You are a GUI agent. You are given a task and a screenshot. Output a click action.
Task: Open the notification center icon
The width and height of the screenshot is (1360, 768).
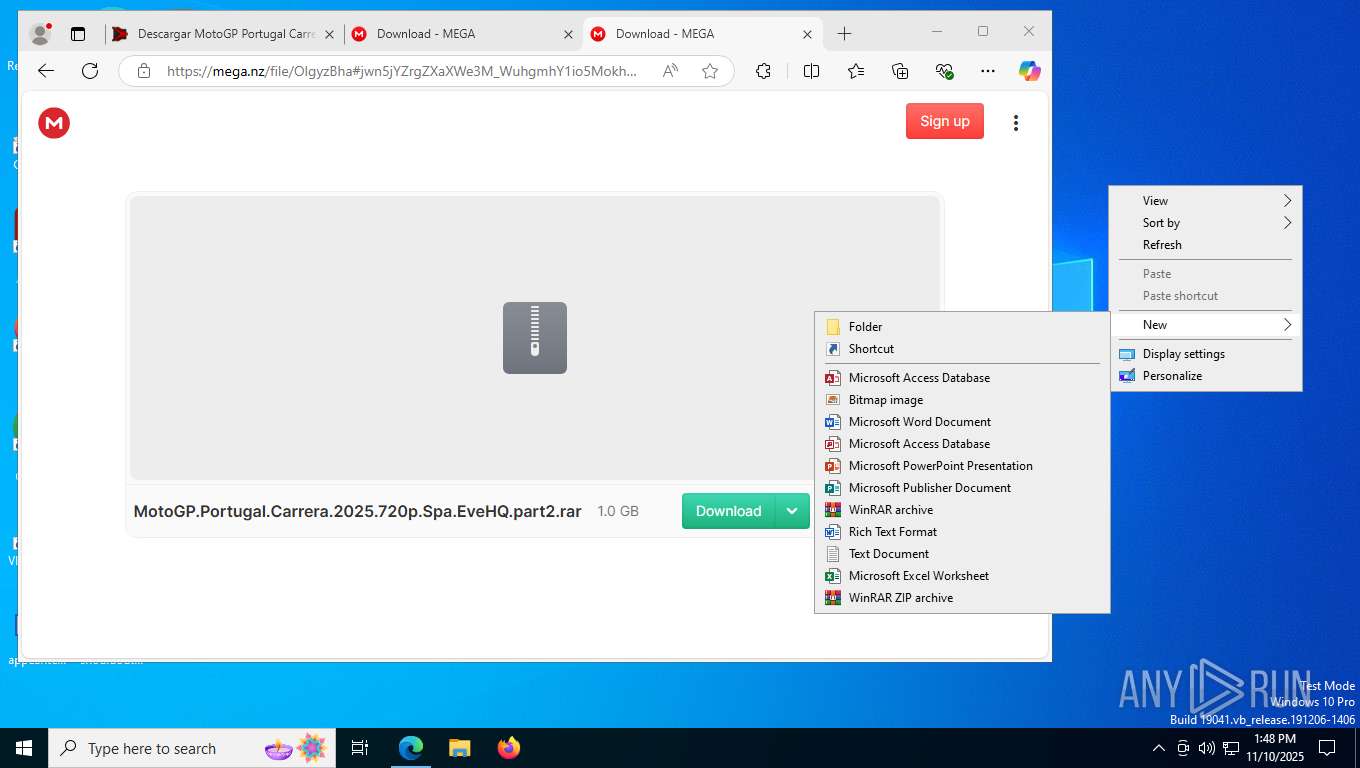1327,748
